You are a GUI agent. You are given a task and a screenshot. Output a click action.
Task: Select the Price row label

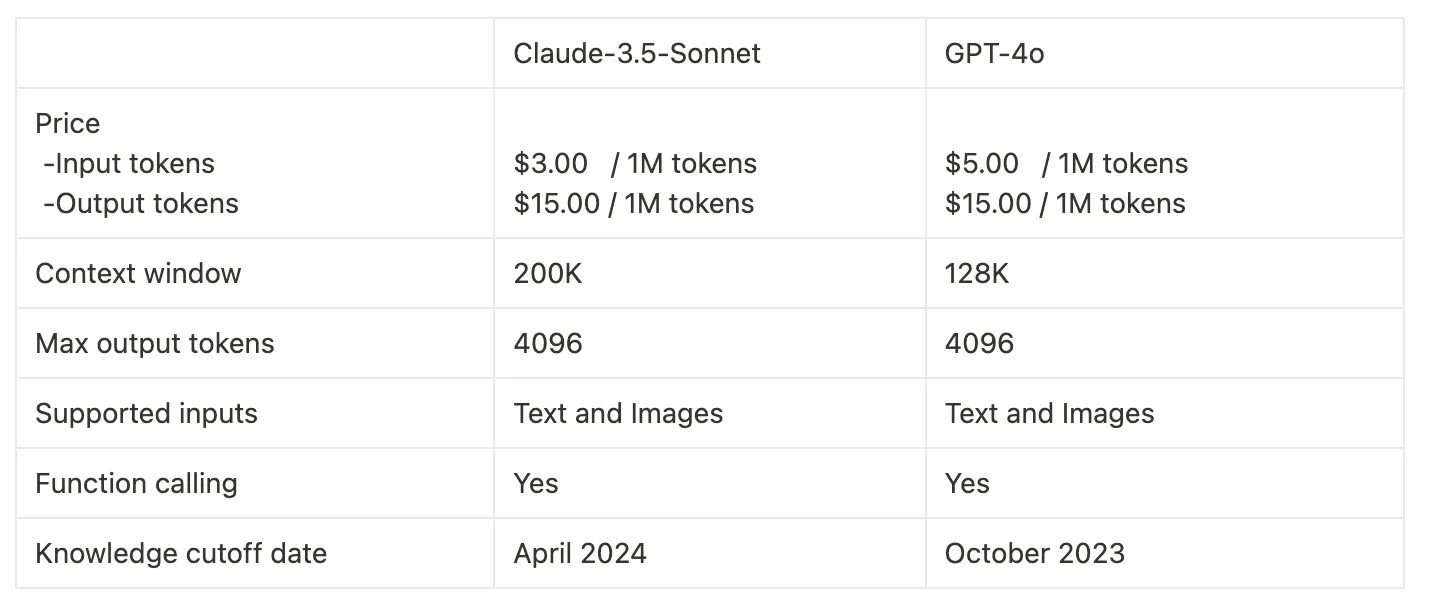tap(68, 124)
